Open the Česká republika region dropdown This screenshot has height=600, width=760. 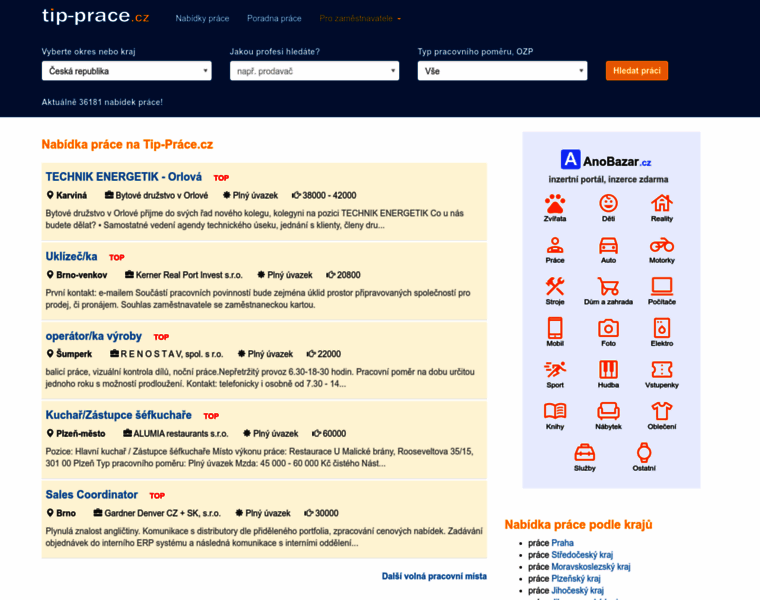click(x=127, y=71)
